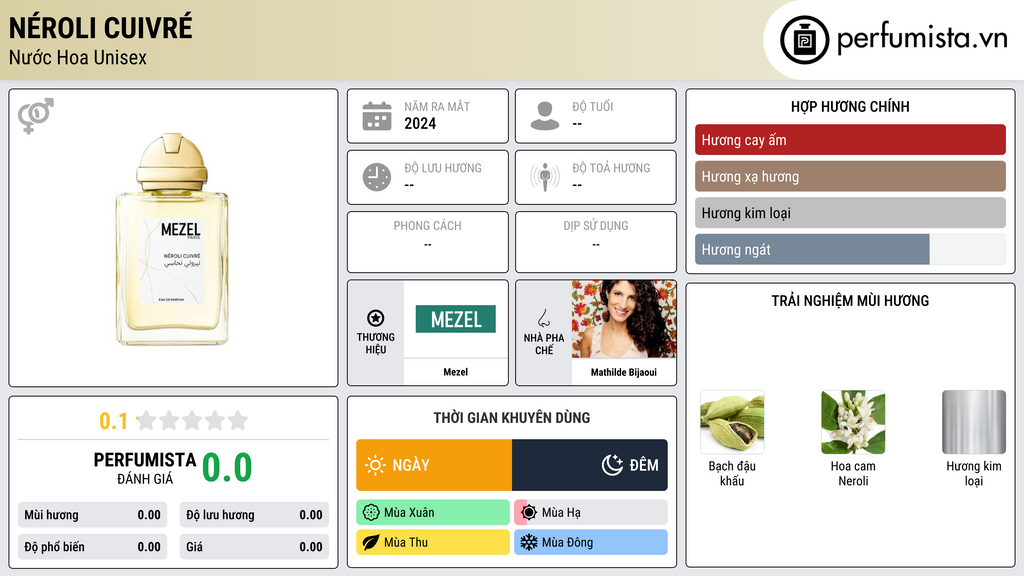
Task: Click the Hương ngát blue-grey bar
Action: 812,249
